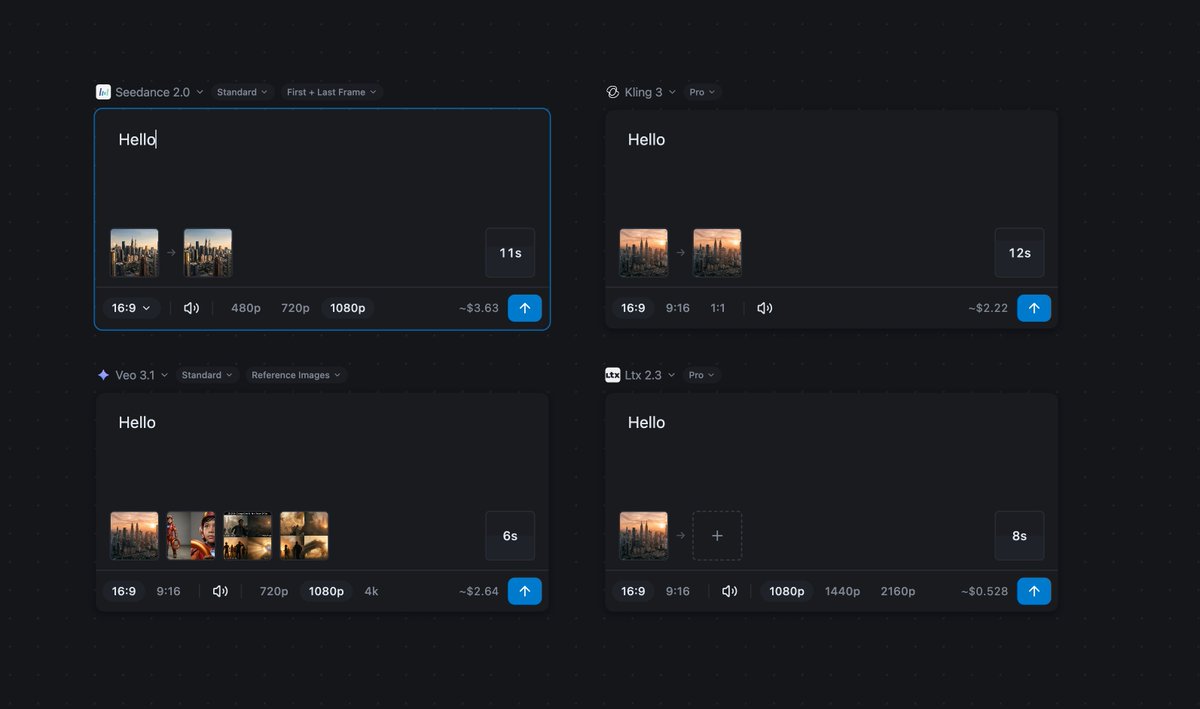Select 1:1 ratio in Kling card
Screen dimensions: 1200x709
click(x=718, y=308)
